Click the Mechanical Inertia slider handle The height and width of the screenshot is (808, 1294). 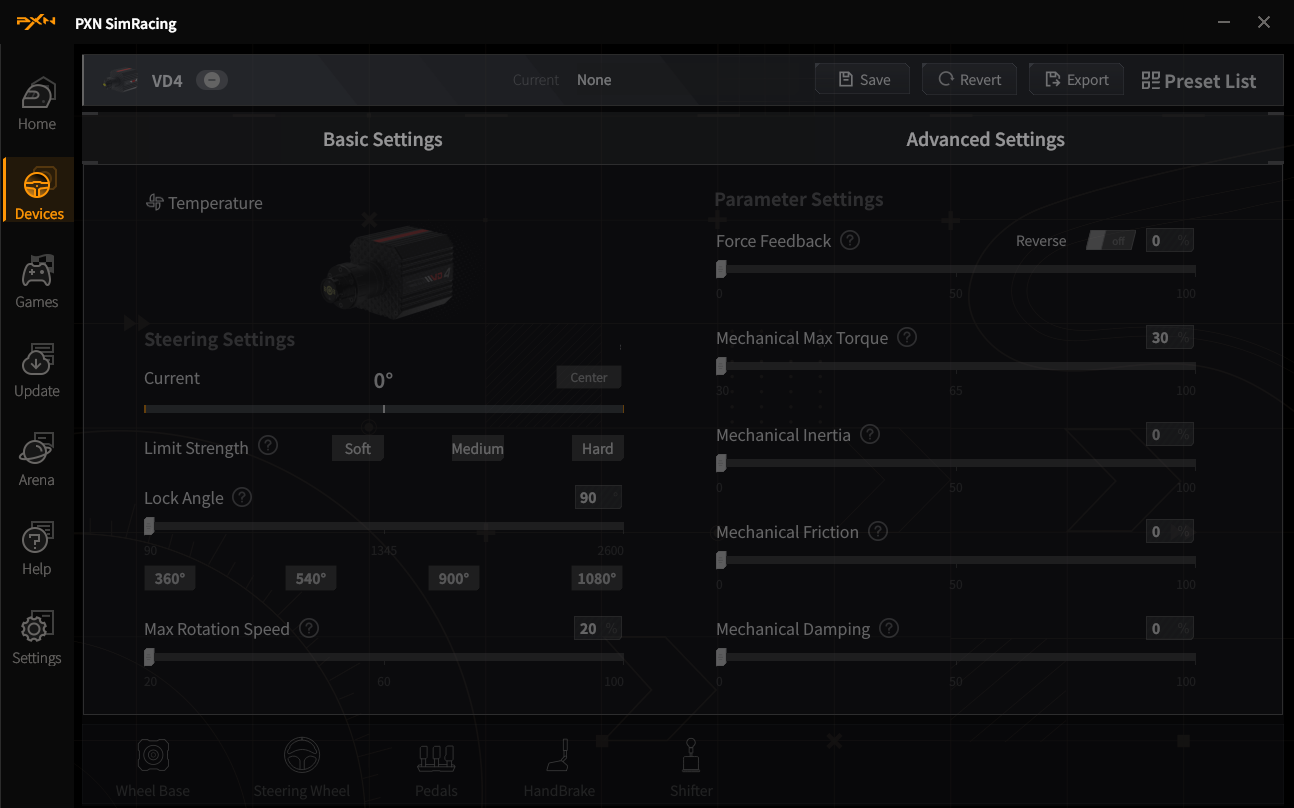tap(721, 463)
